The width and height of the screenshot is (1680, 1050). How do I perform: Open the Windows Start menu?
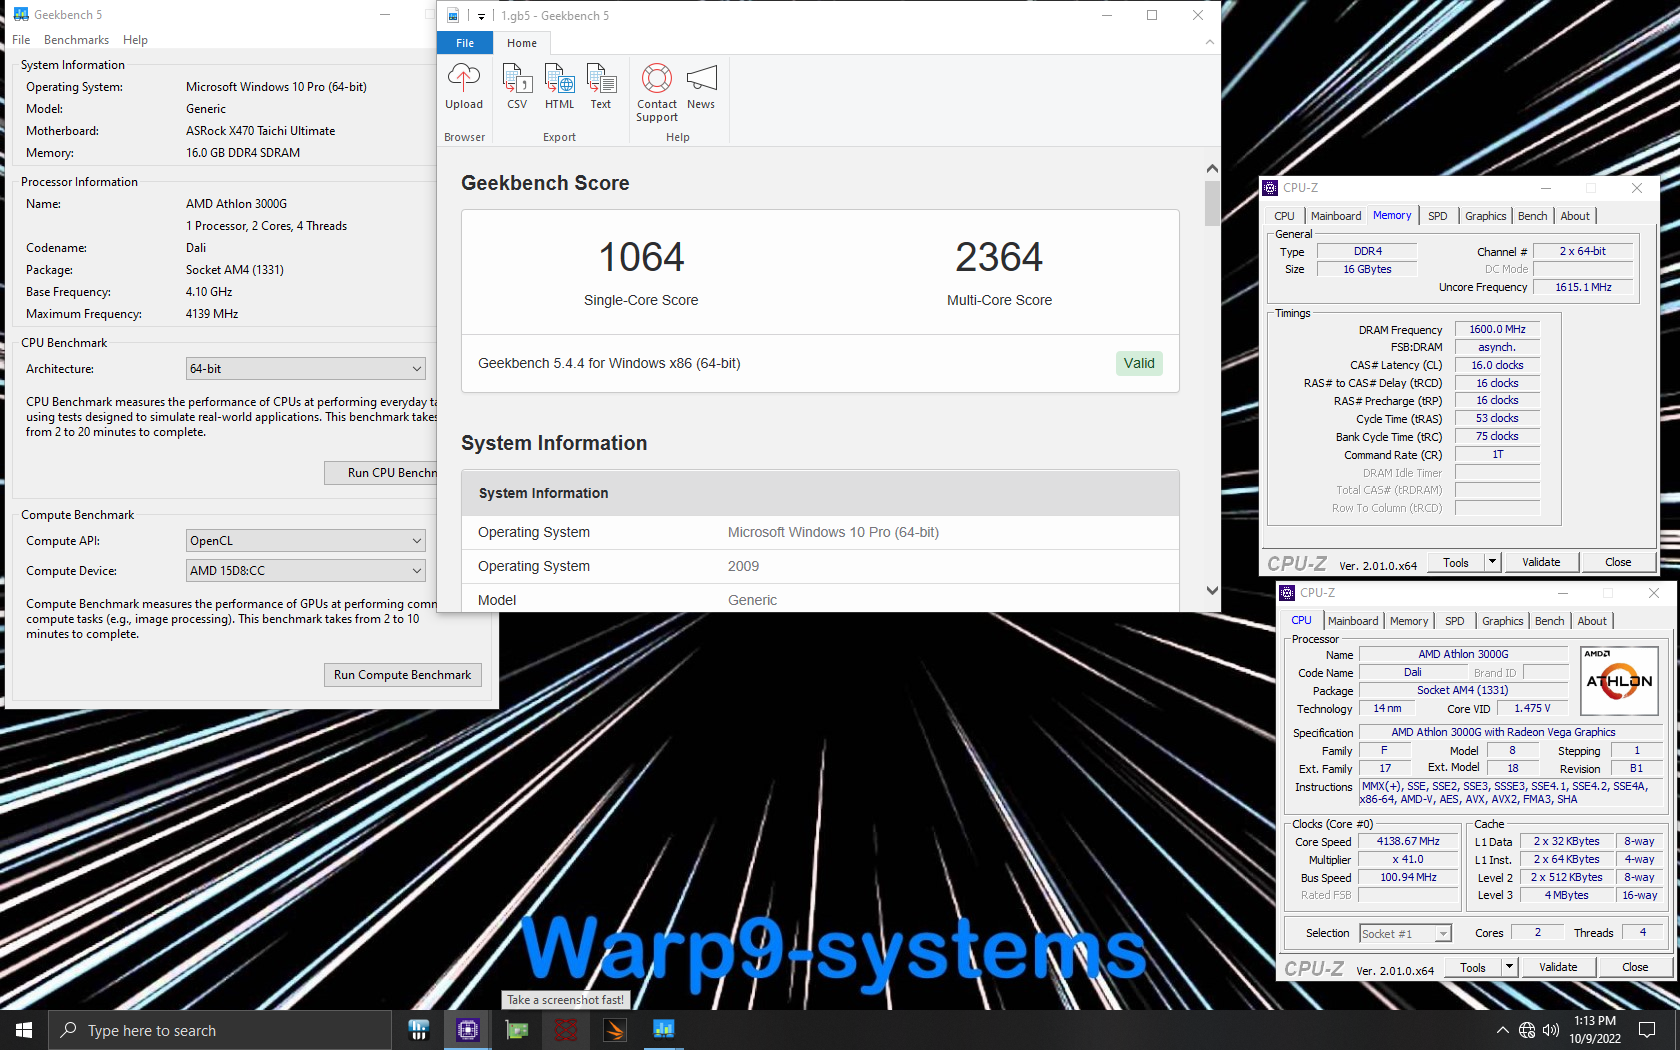(24, 1030)
